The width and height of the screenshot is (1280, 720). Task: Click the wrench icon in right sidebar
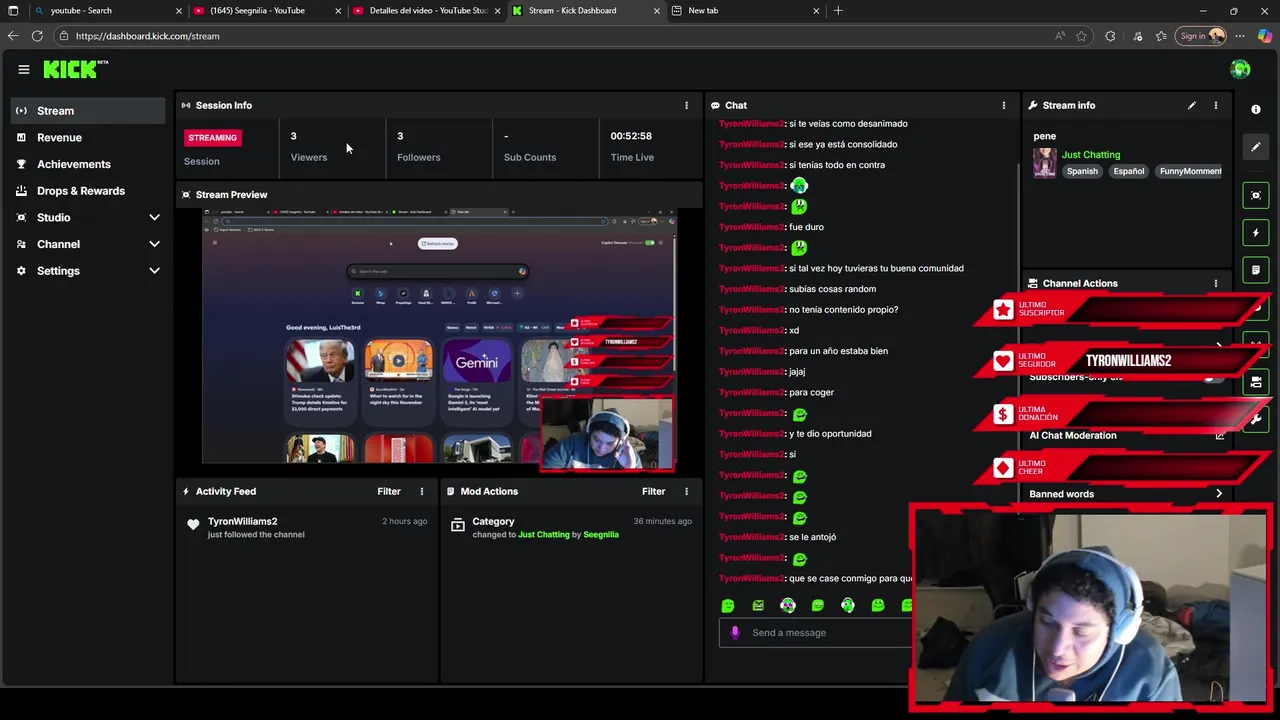tap(1256, 420)
